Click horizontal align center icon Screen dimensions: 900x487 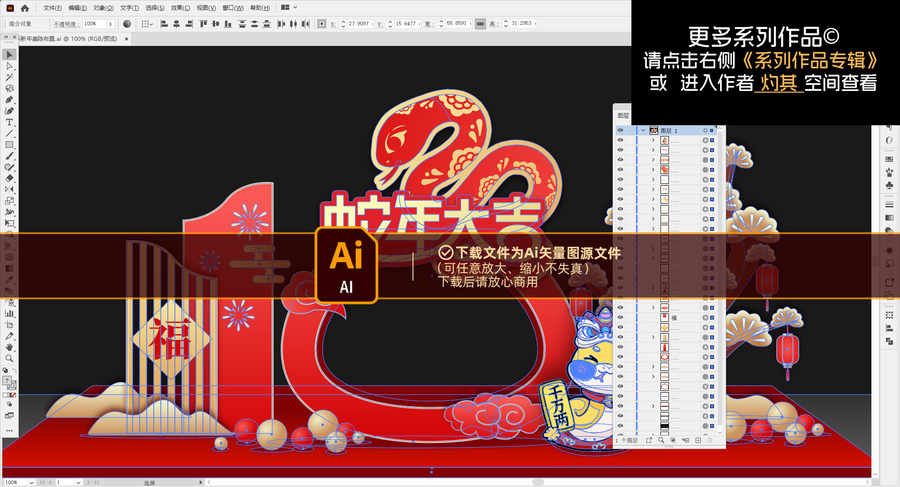point(176,24)
